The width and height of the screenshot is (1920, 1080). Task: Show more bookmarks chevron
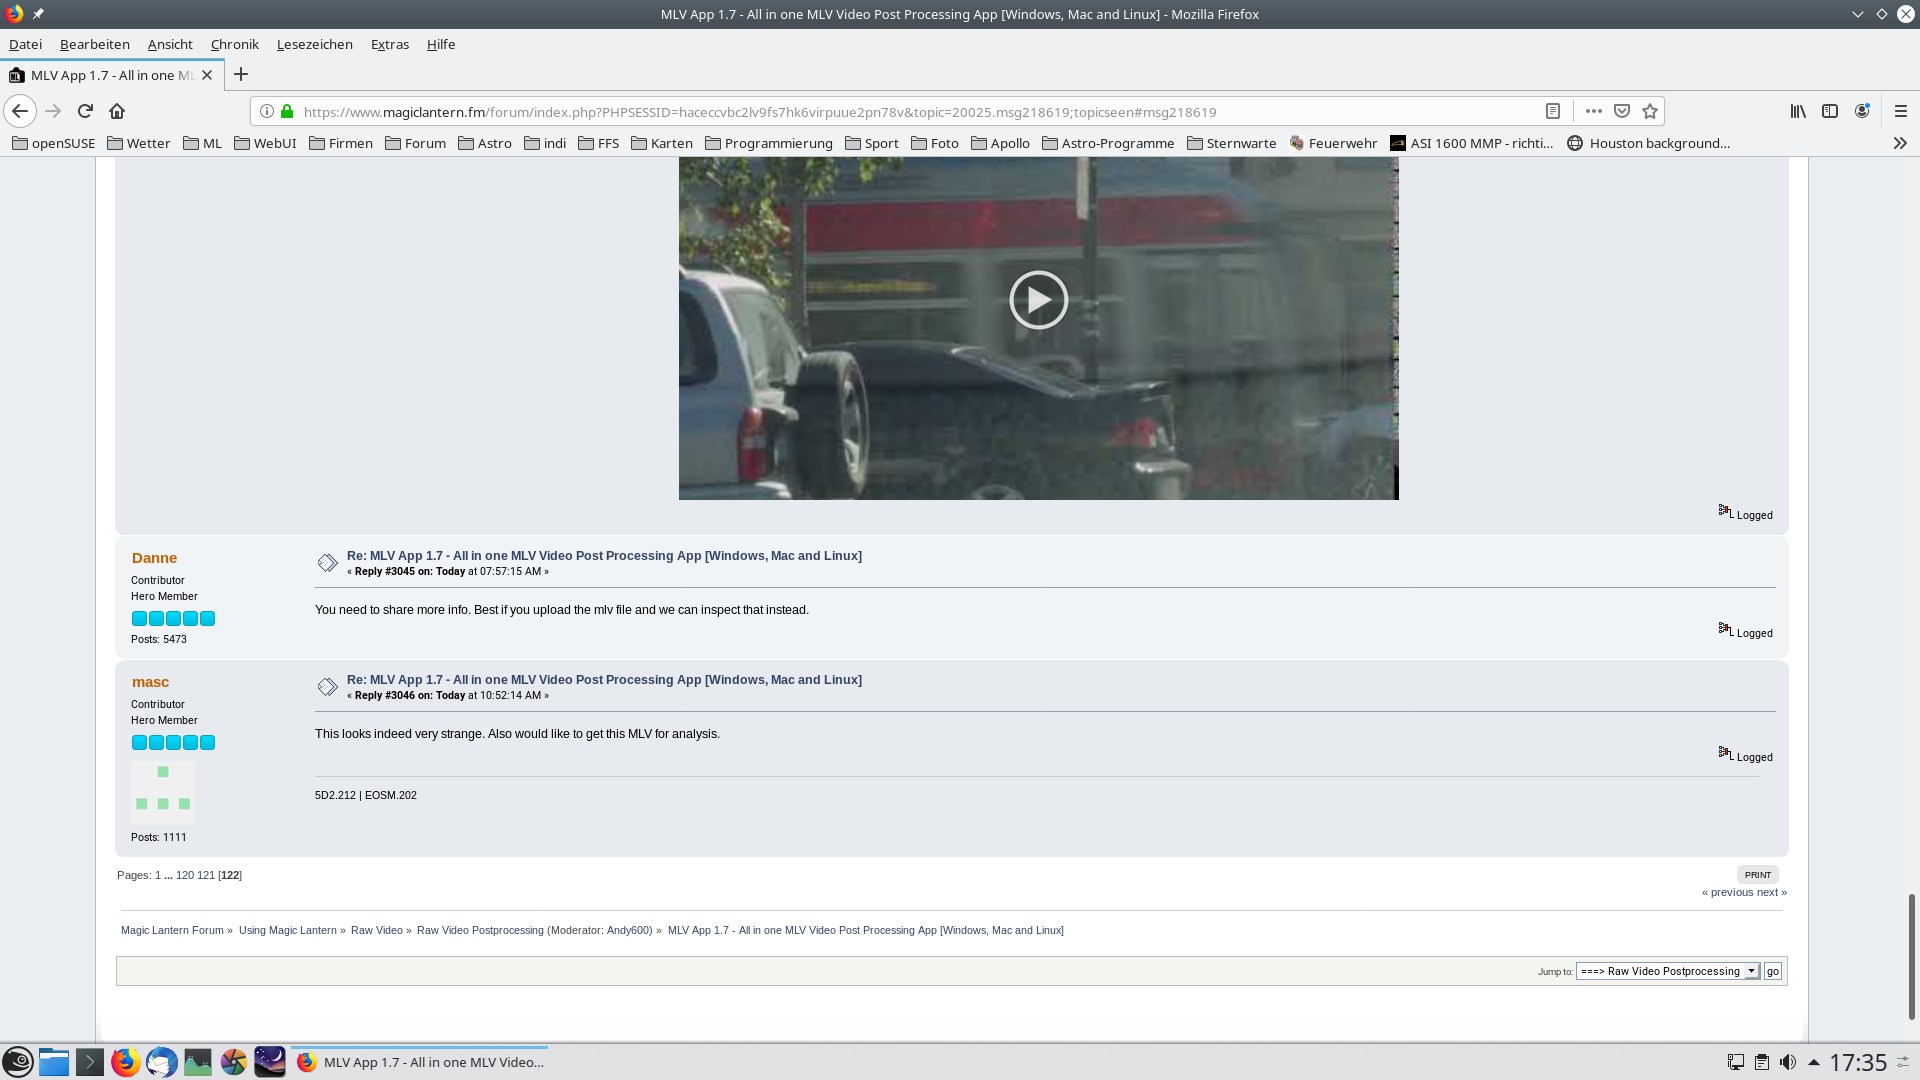point(1900,143)
